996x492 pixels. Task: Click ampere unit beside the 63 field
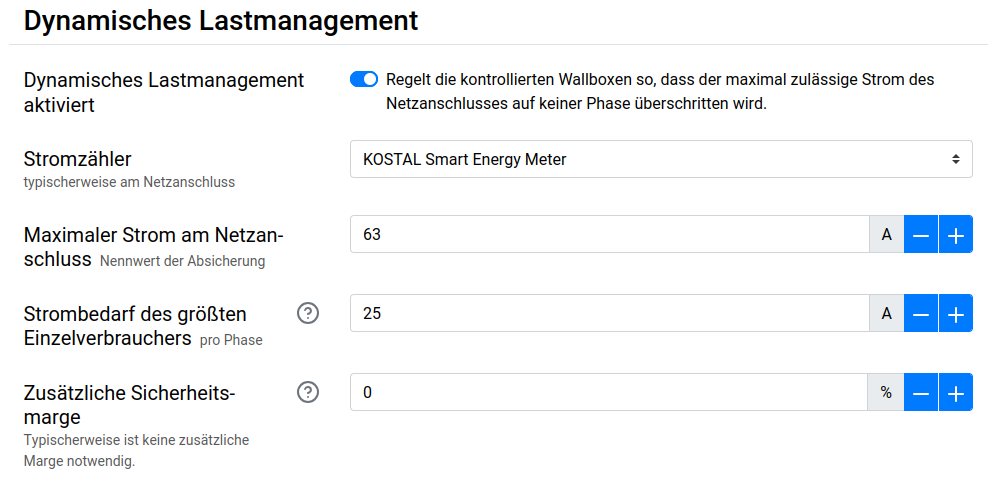886,236
